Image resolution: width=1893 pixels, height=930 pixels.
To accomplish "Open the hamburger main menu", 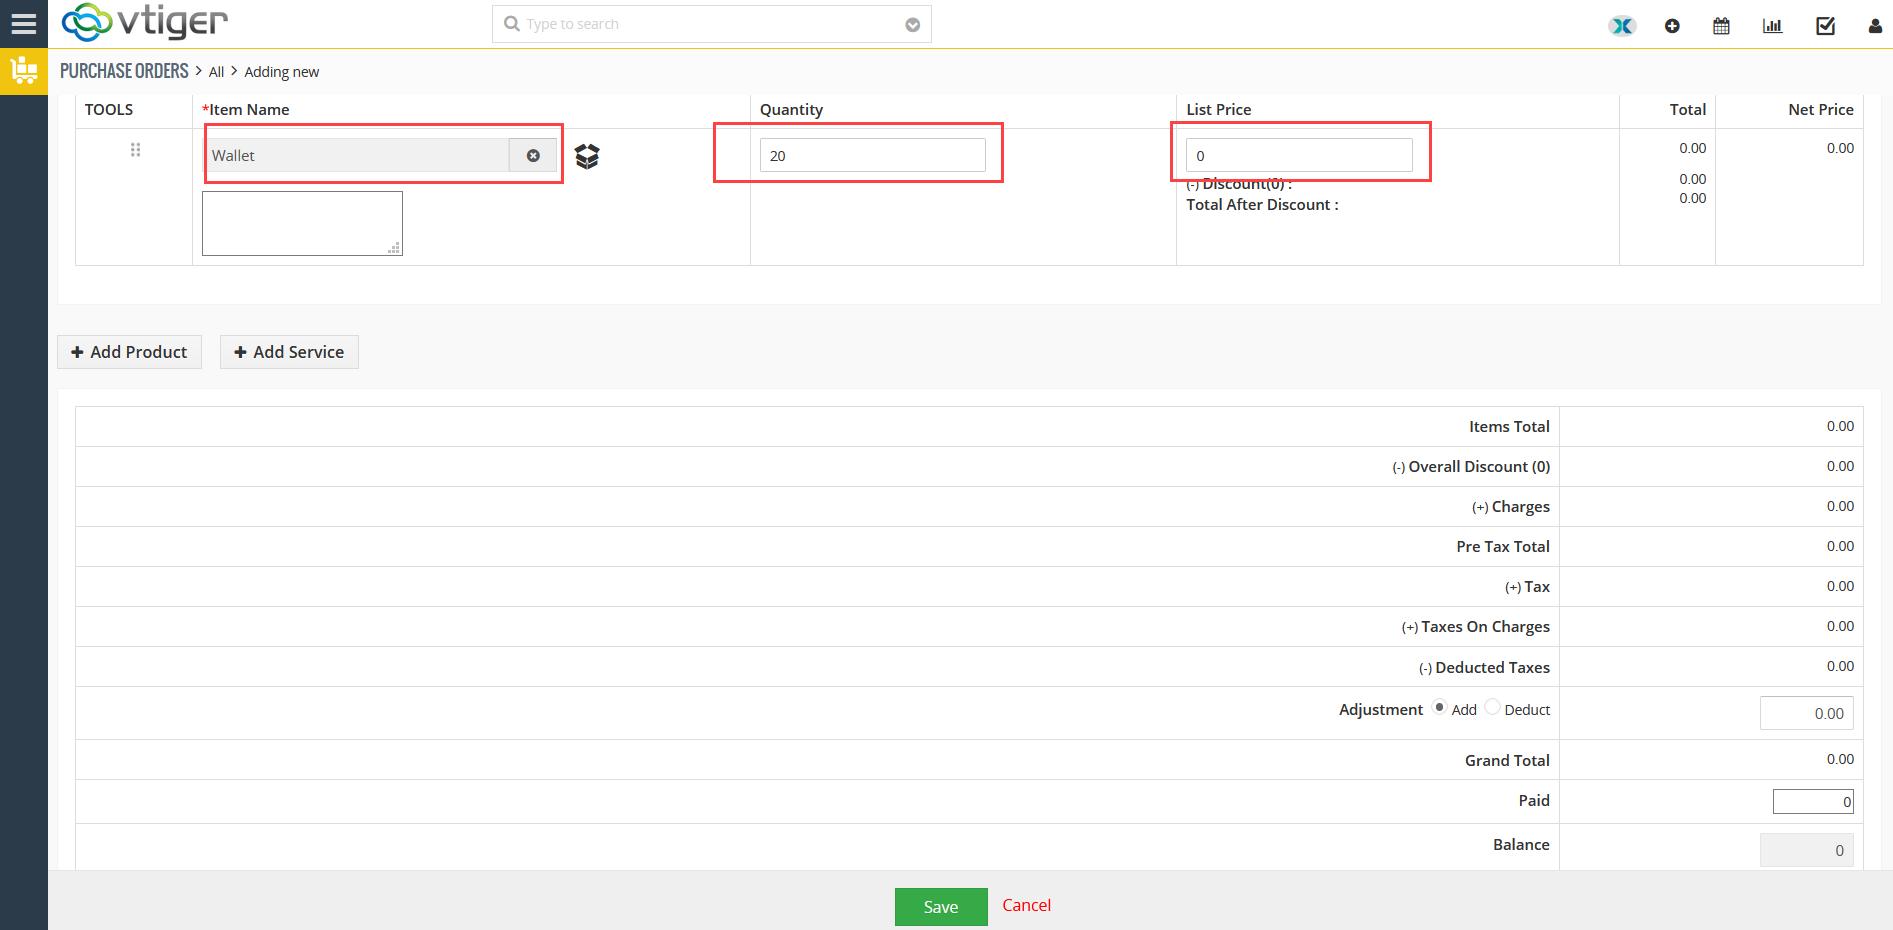I will pyautogui.click(x=23, y=24).
